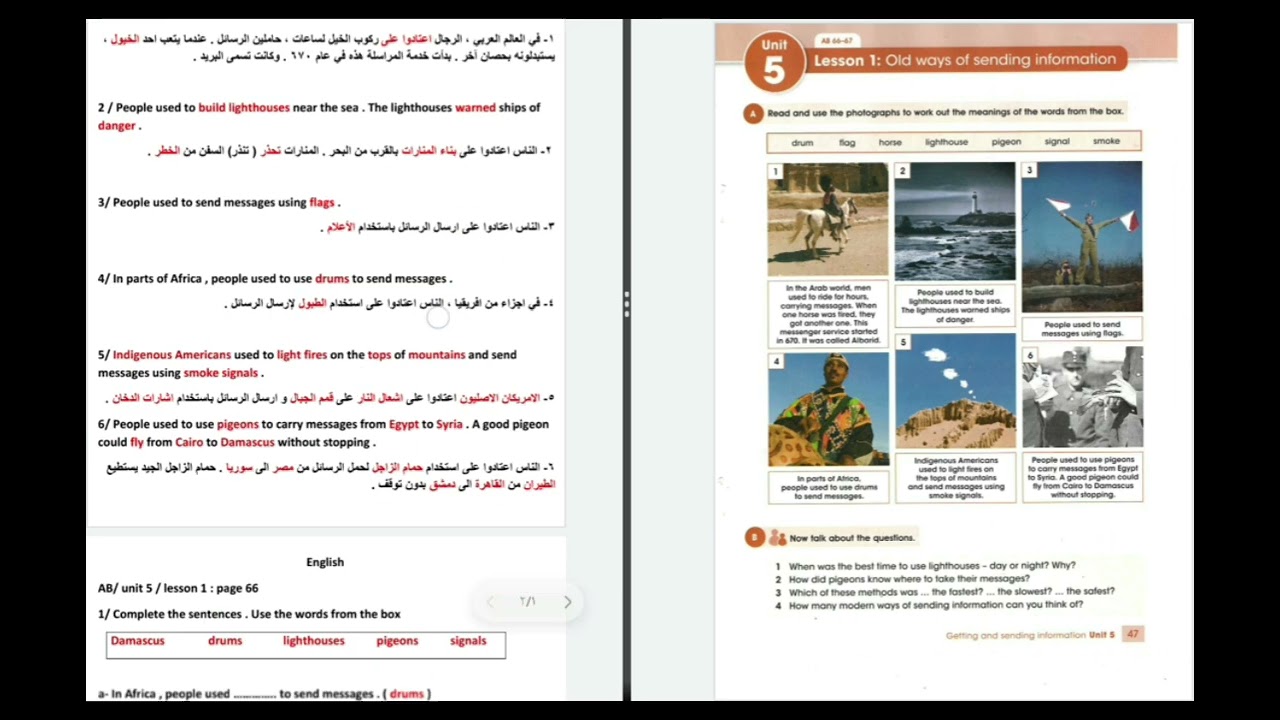Click question 4 'How many modern ways of sending information'

(x=929, y=605)
